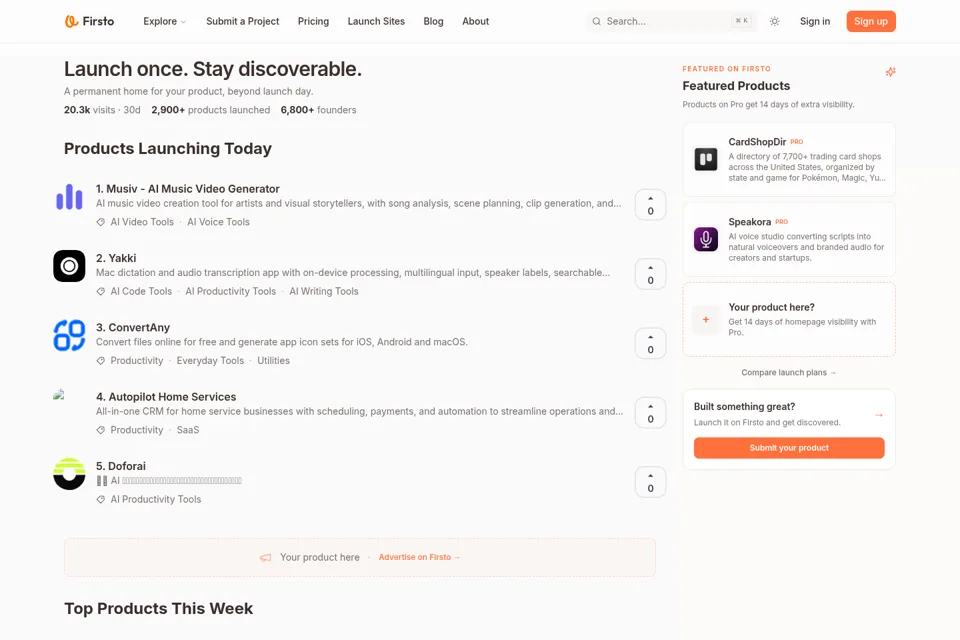This screenshot has width=960, height=640.
Task: Open the ConvertAny blue logo icon
Action: (x=69, y=336)
